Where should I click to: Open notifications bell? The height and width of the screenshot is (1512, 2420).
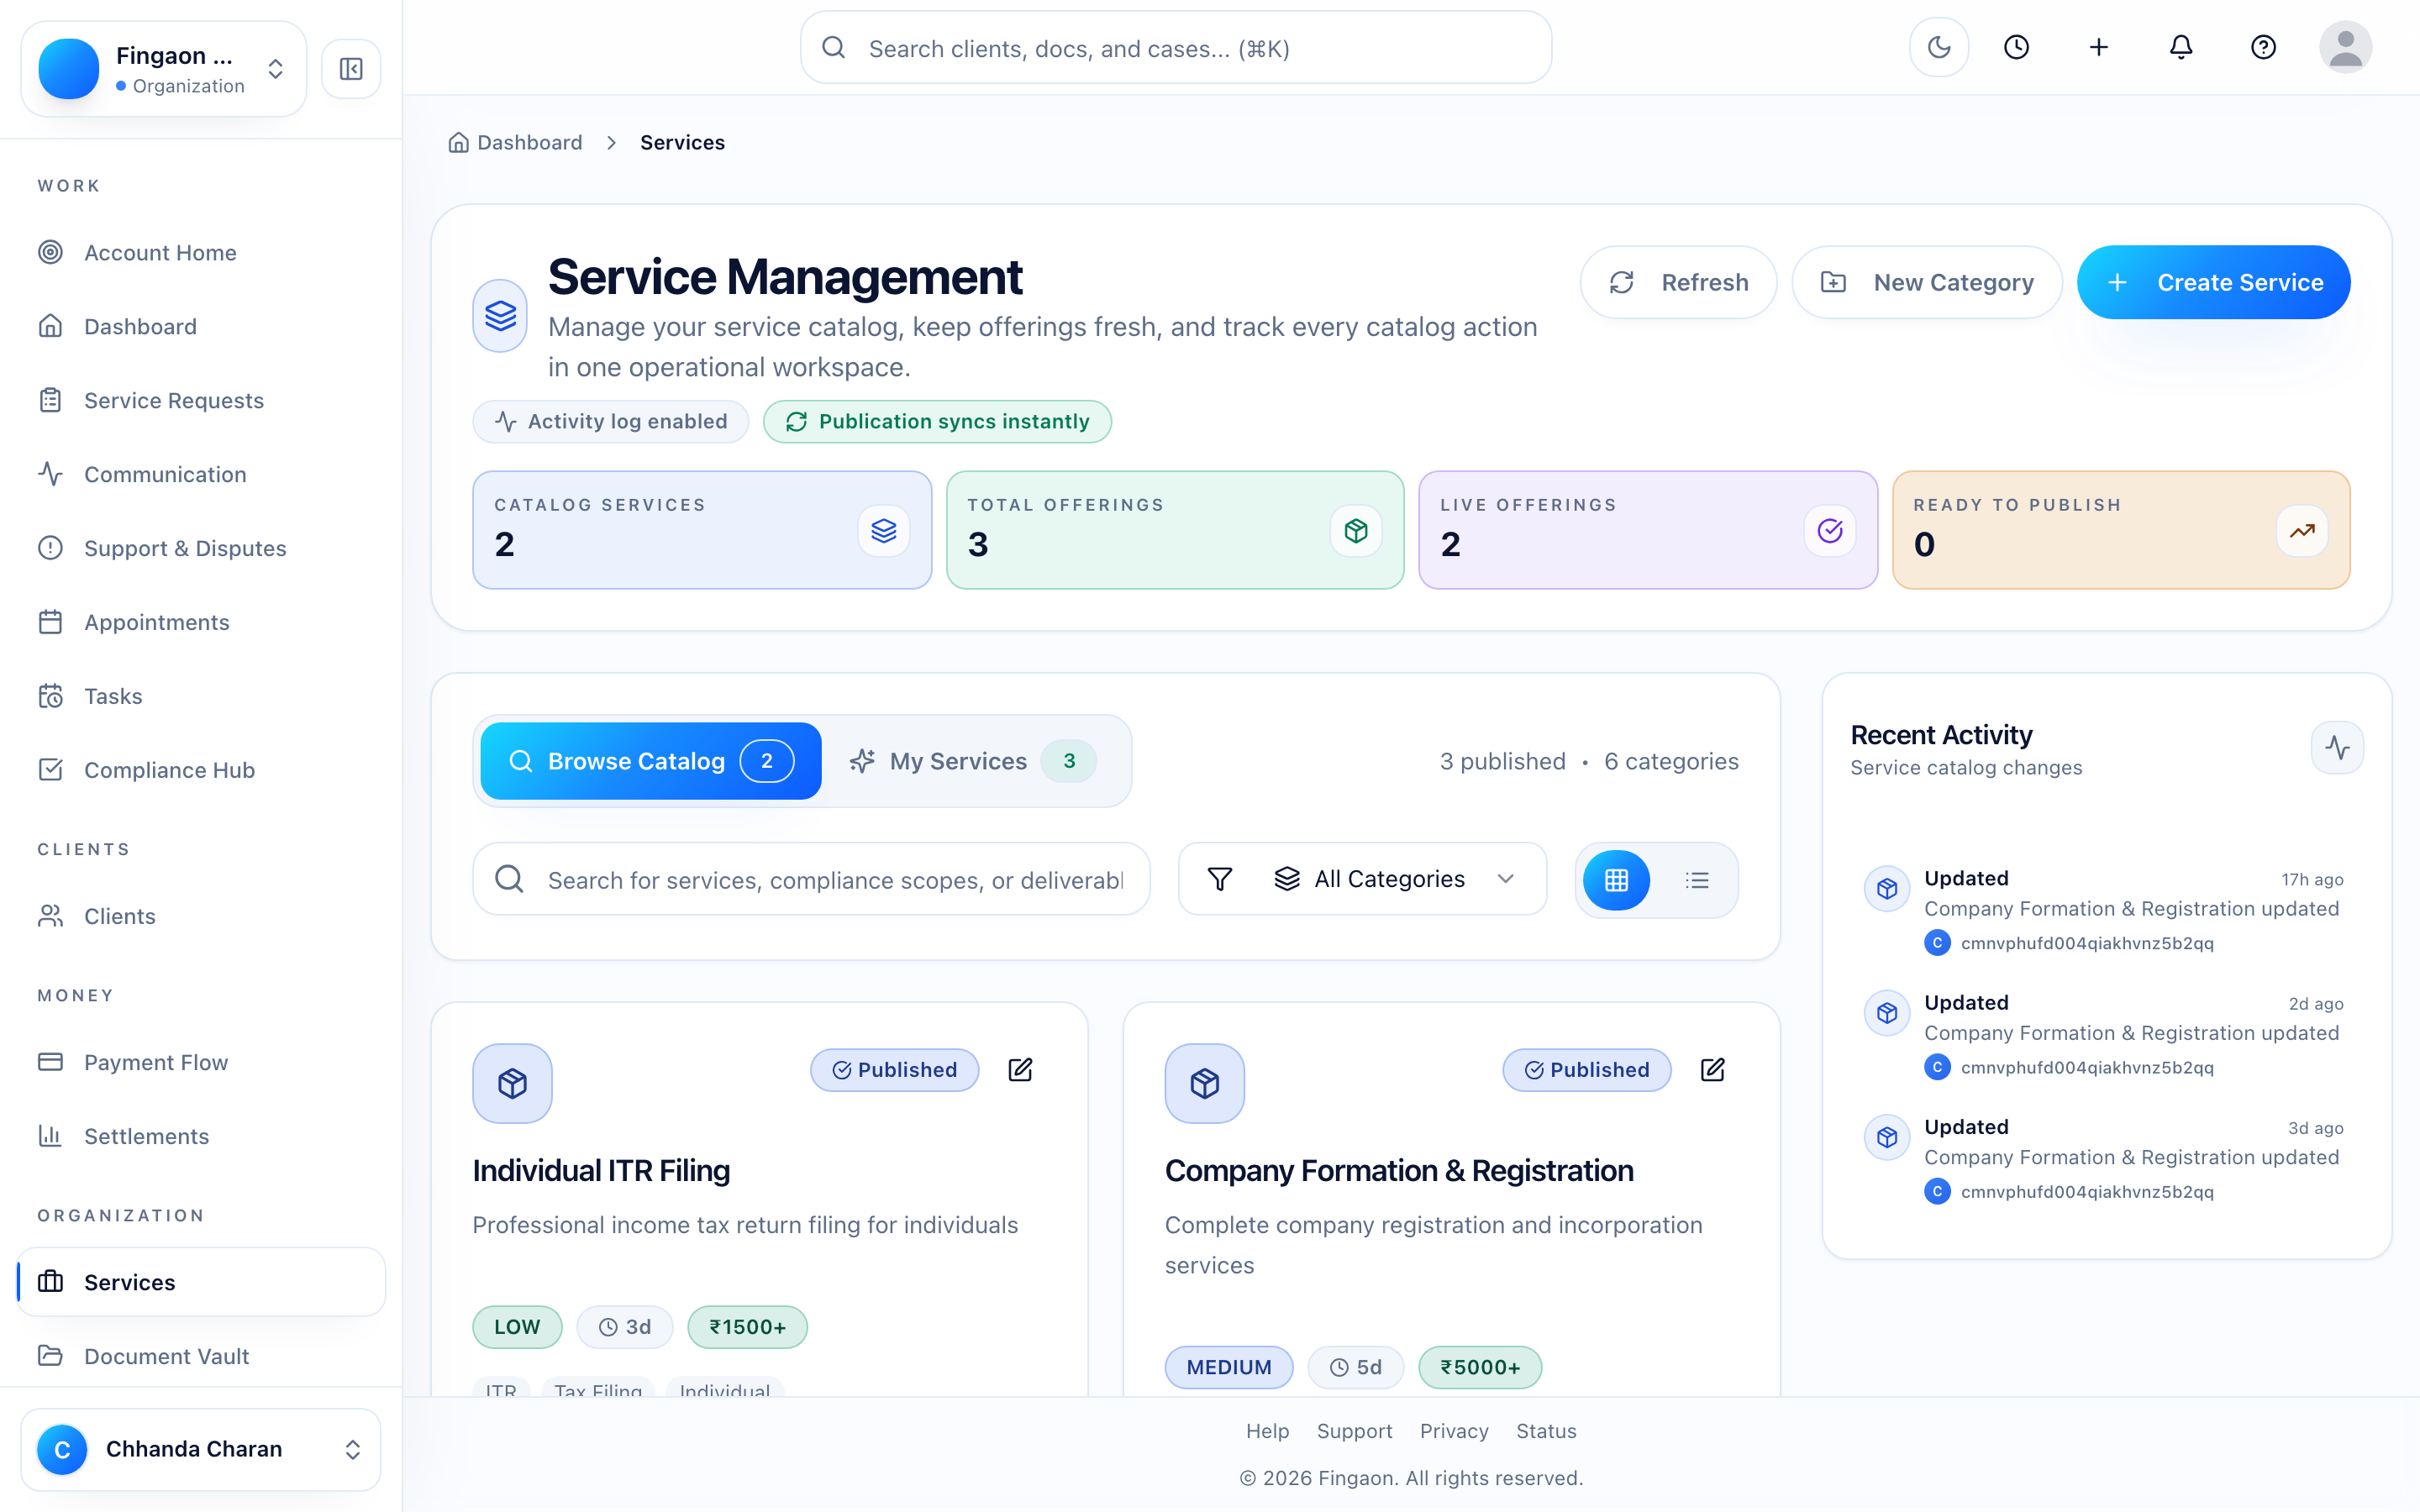(x=2181, y=47)
